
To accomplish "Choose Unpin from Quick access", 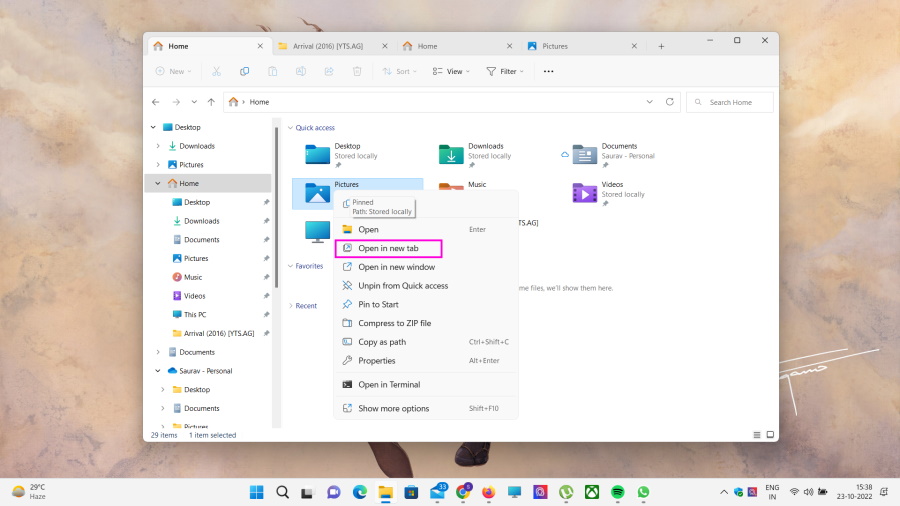I will (x=402, y=285).
